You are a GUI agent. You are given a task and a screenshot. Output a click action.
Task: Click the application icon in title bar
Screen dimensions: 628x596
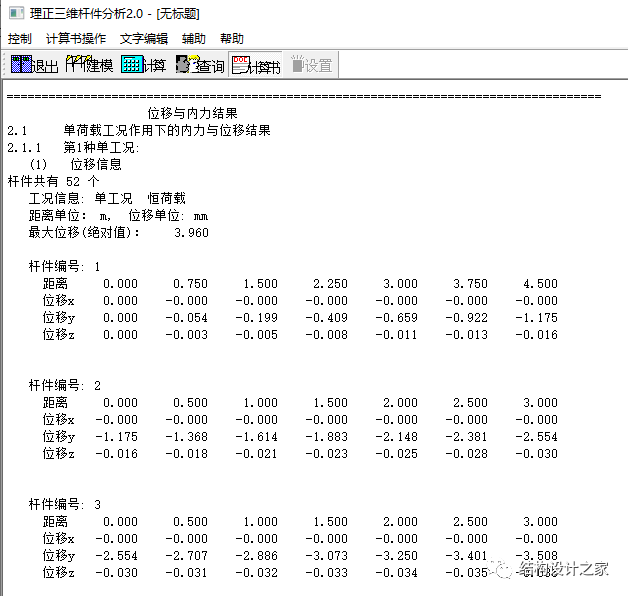click(x=16, y=13)
